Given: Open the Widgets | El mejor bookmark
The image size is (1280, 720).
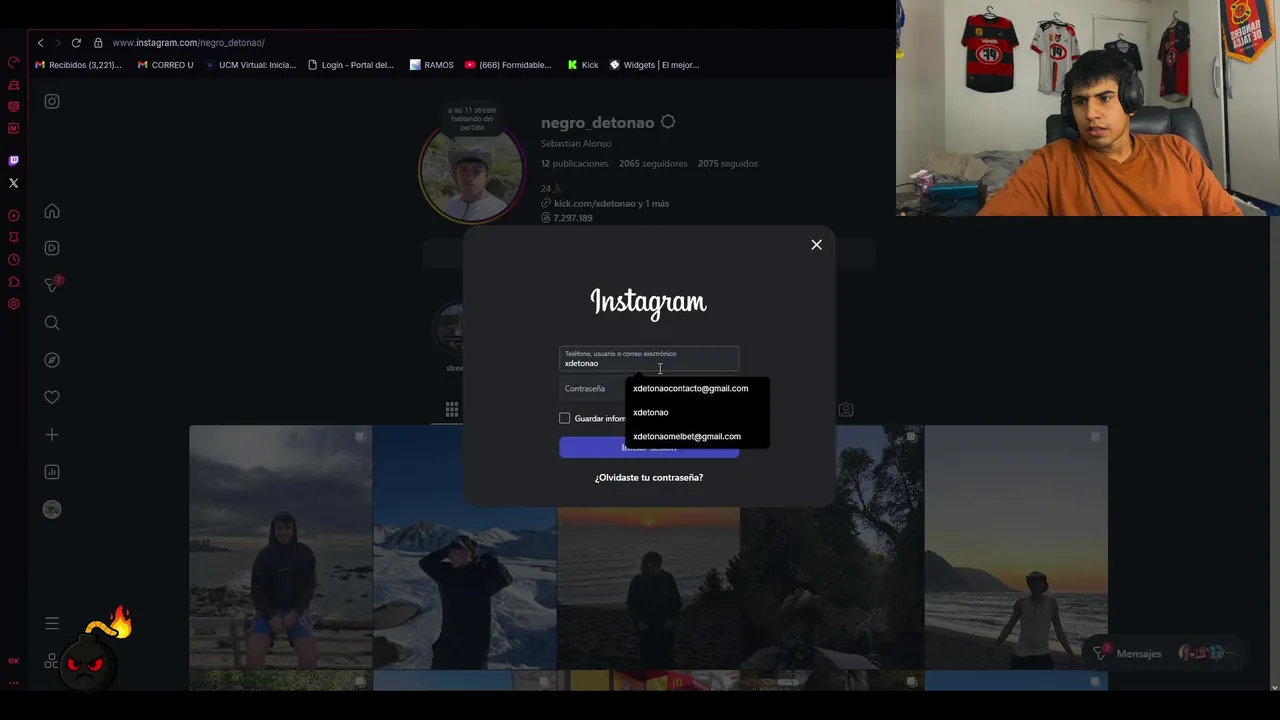Looking at the screenshot, I should (x=654, y=65).
